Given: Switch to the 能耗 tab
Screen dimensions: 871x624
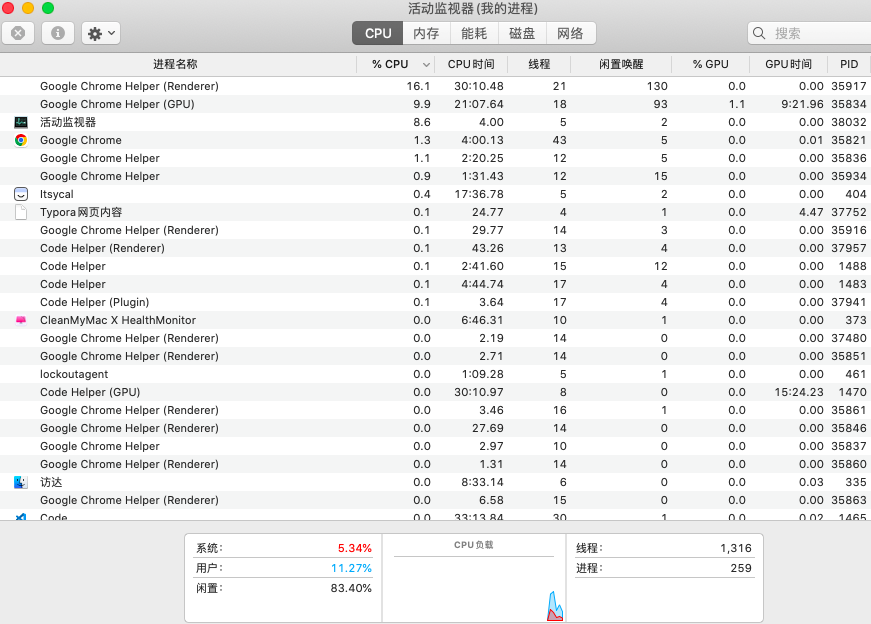Looking at the screenshot, I should (474, 33).
